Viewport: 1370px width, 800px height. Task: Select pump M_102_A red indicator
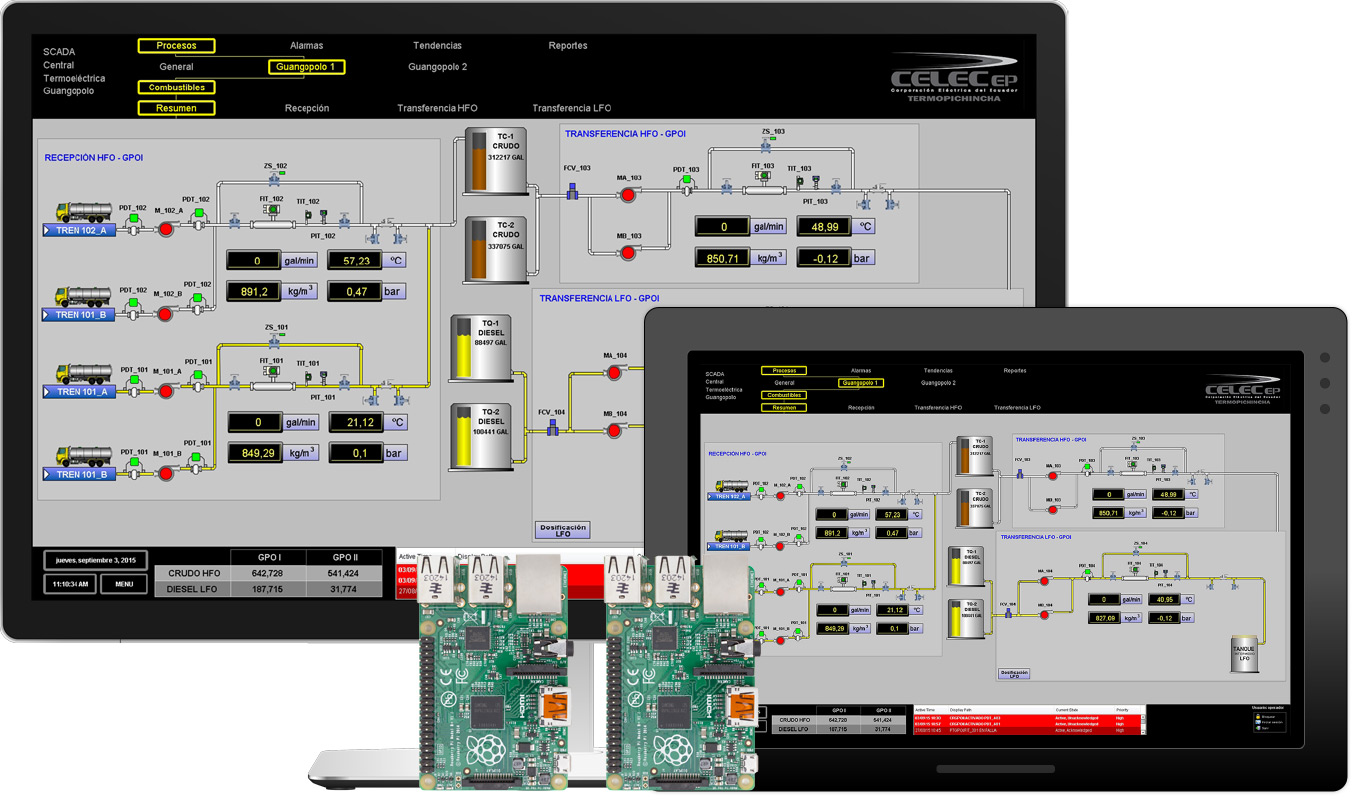166,229
